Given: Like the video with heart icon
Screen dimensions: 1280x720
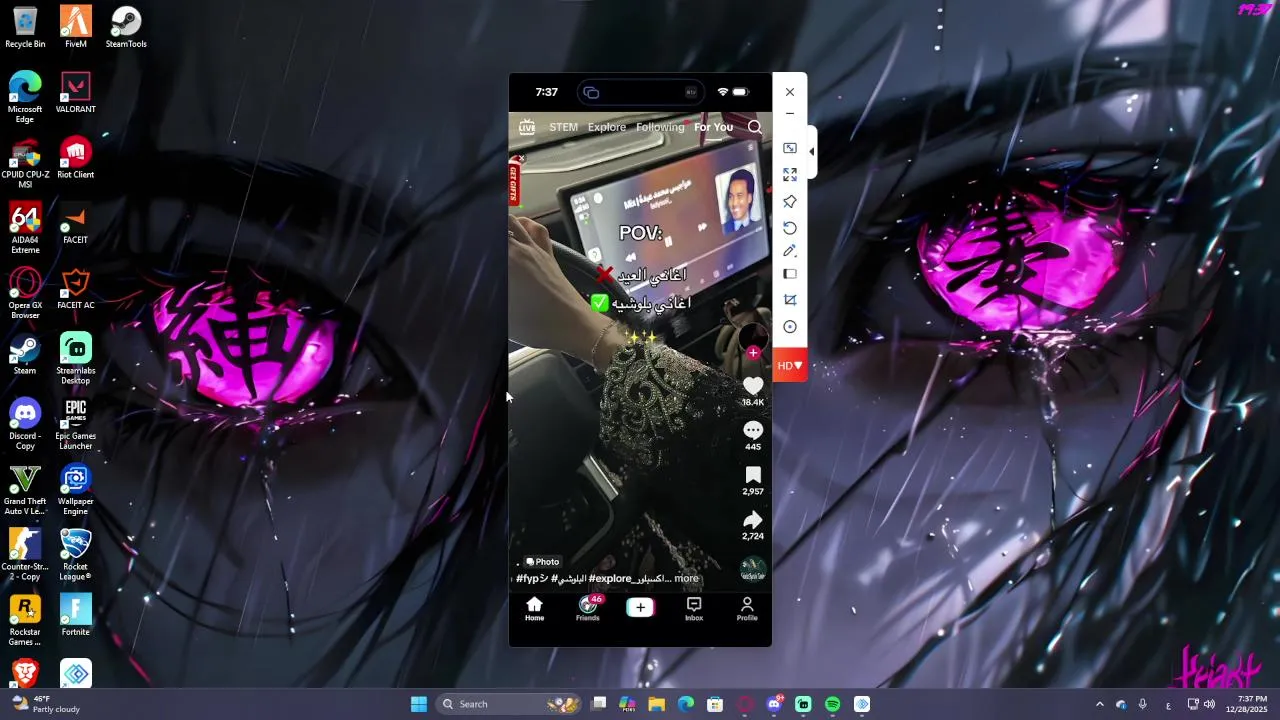Looking at the screenshot, I should [x=753, y=386].
